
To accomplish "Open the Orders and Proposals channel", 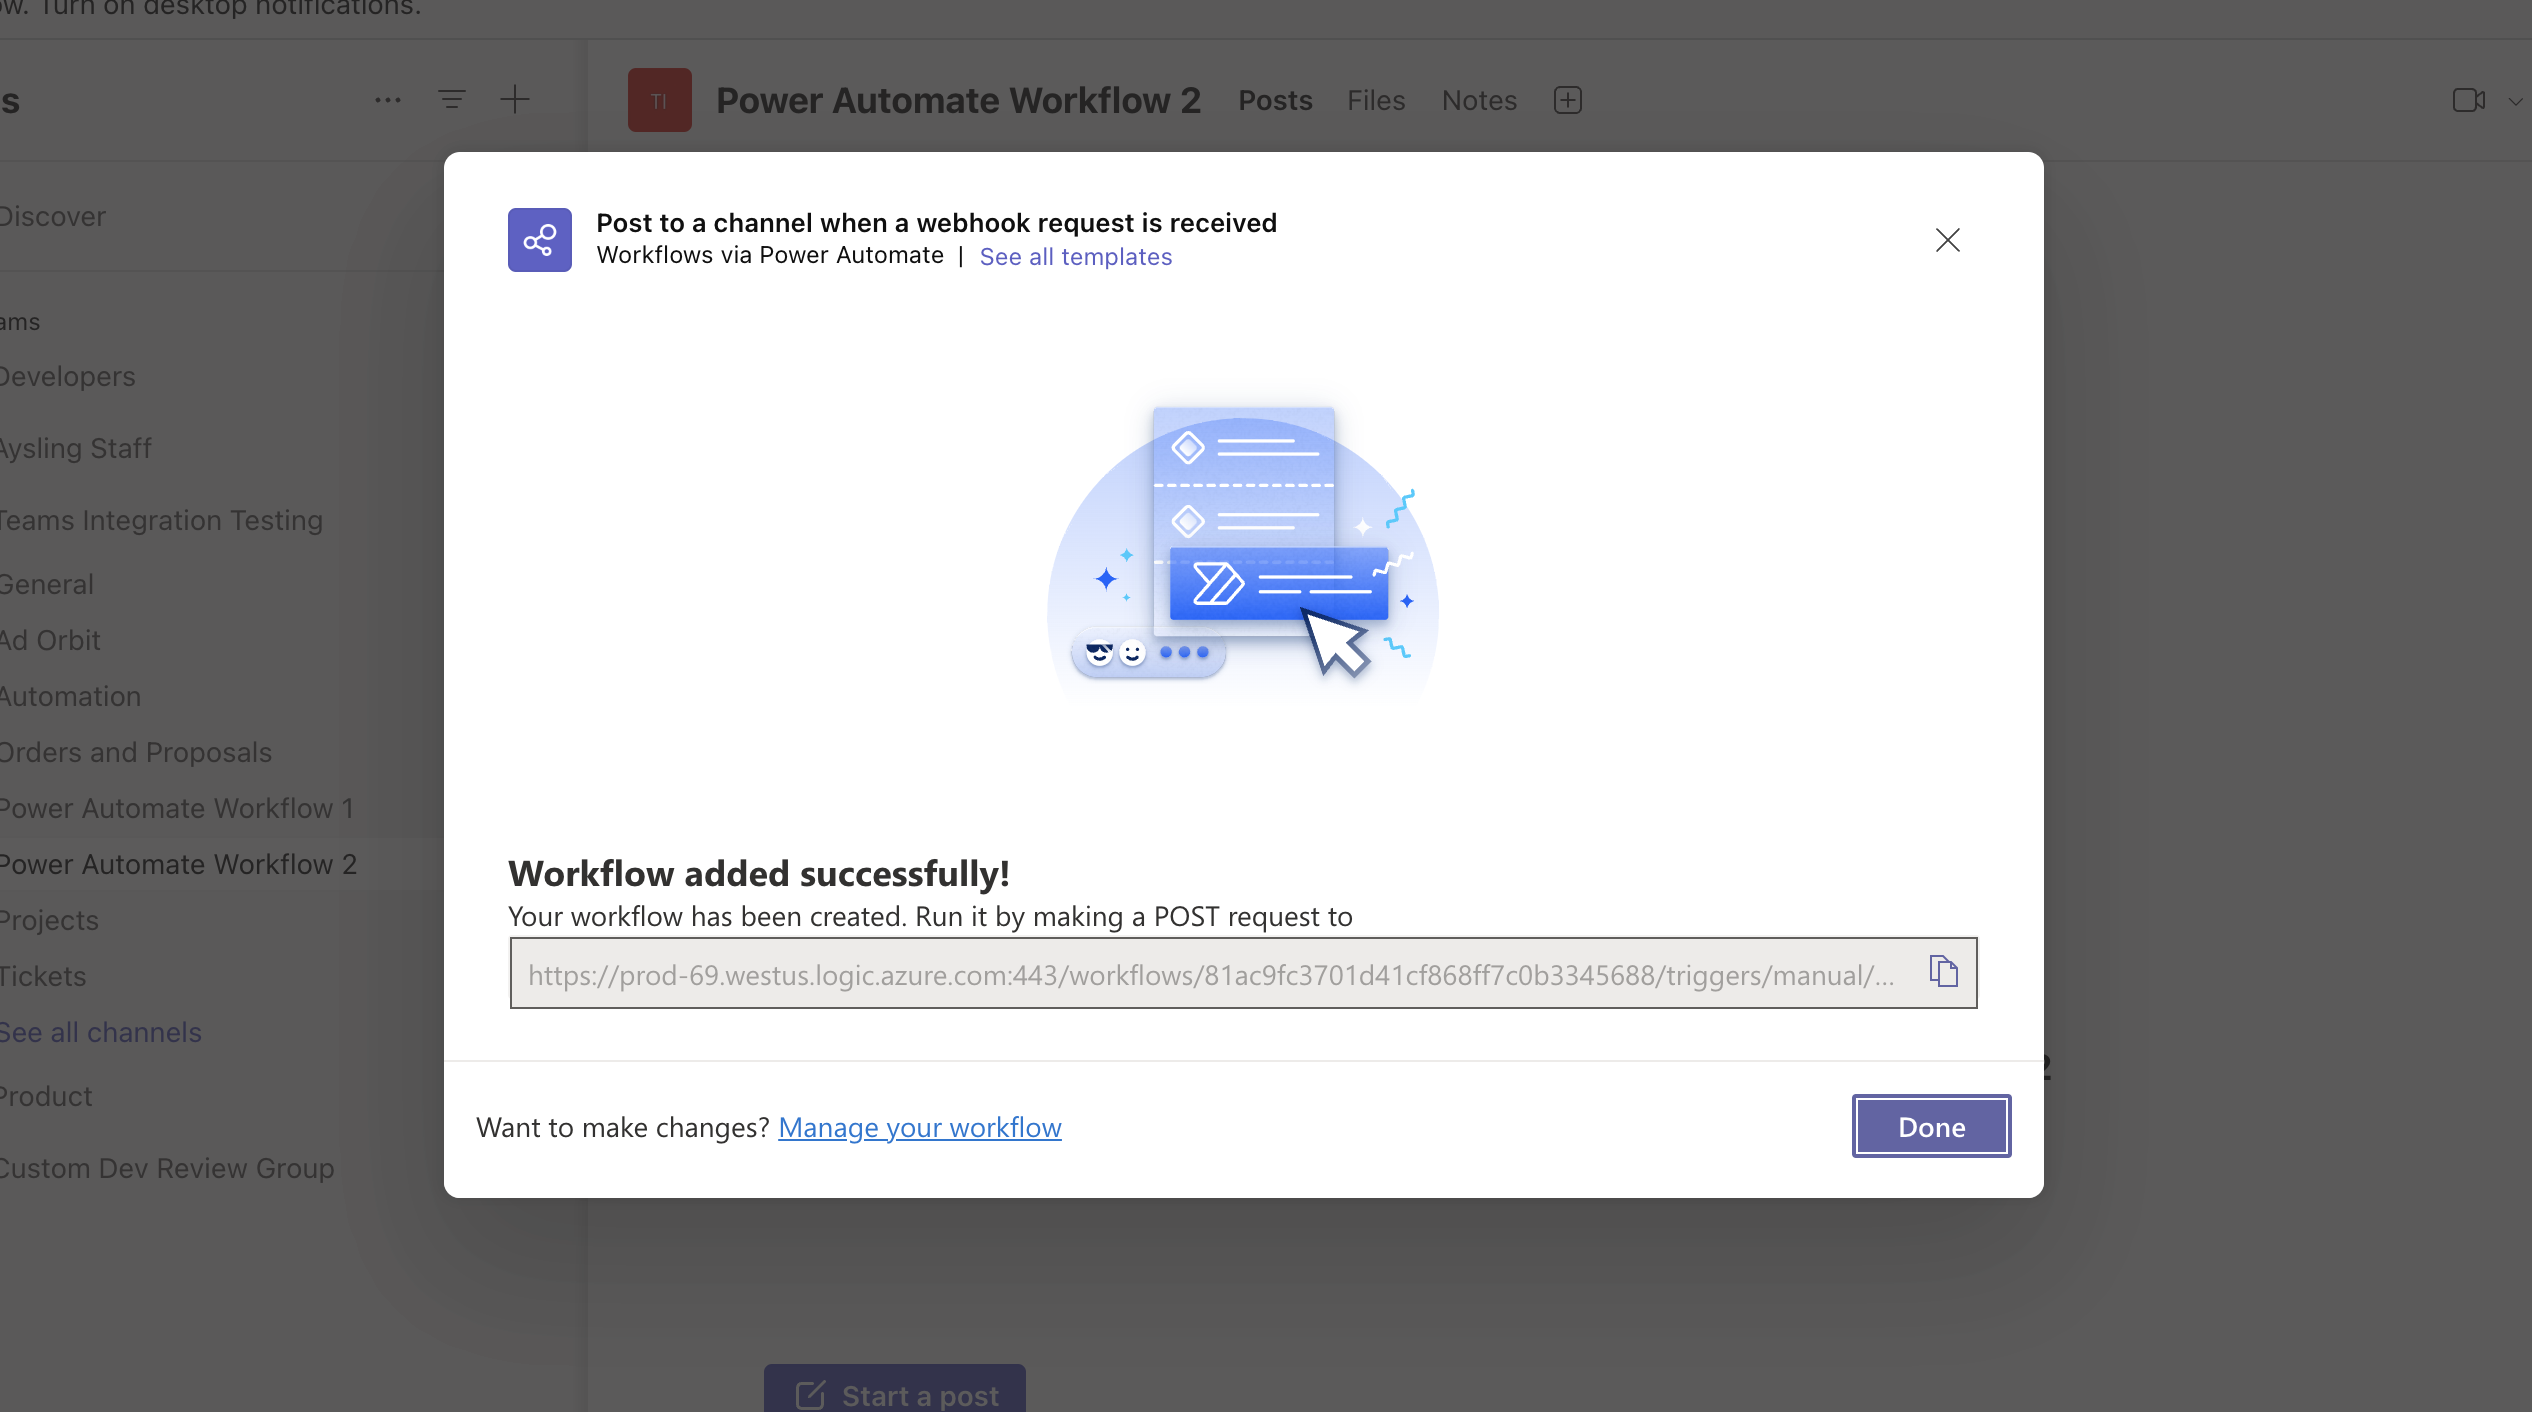I will pyautogui.click(x=135, y=752).
